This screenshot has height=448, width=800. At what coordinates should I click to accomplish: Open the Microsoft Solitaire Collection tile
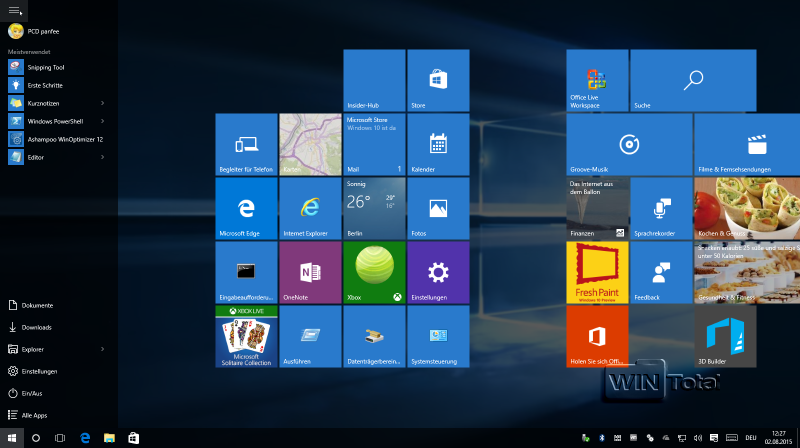[x=246, y=336]
